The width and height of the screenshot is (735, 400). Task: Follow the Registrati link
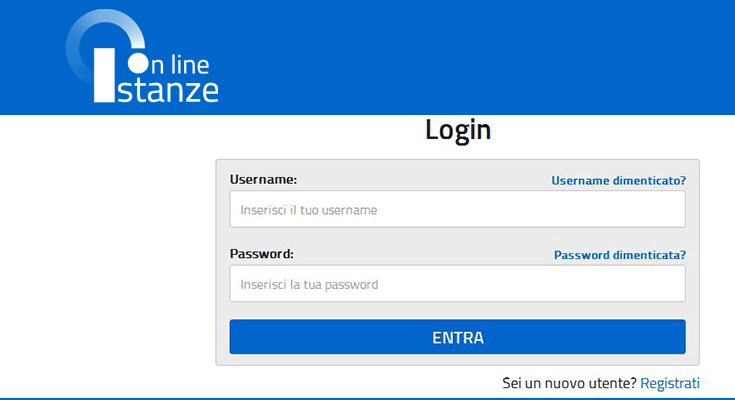click(x=669, y=383)
